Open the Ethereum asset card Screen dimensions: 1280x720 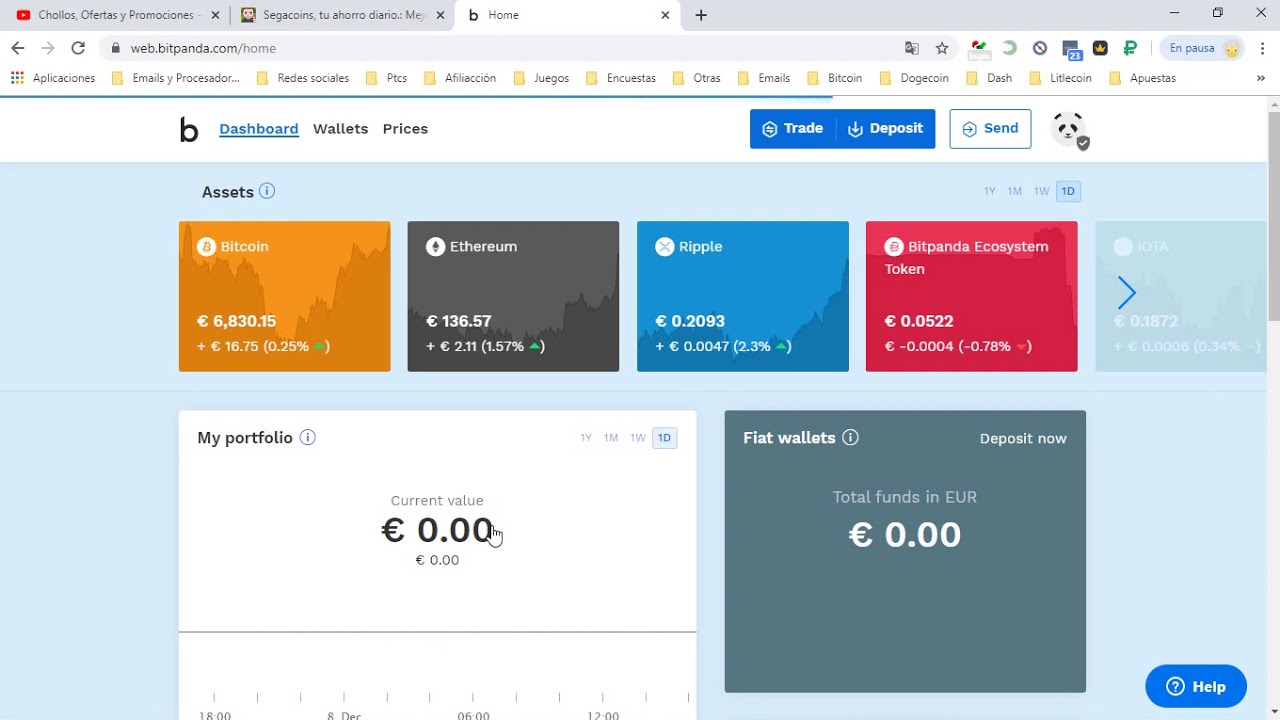tap(513, 296)
